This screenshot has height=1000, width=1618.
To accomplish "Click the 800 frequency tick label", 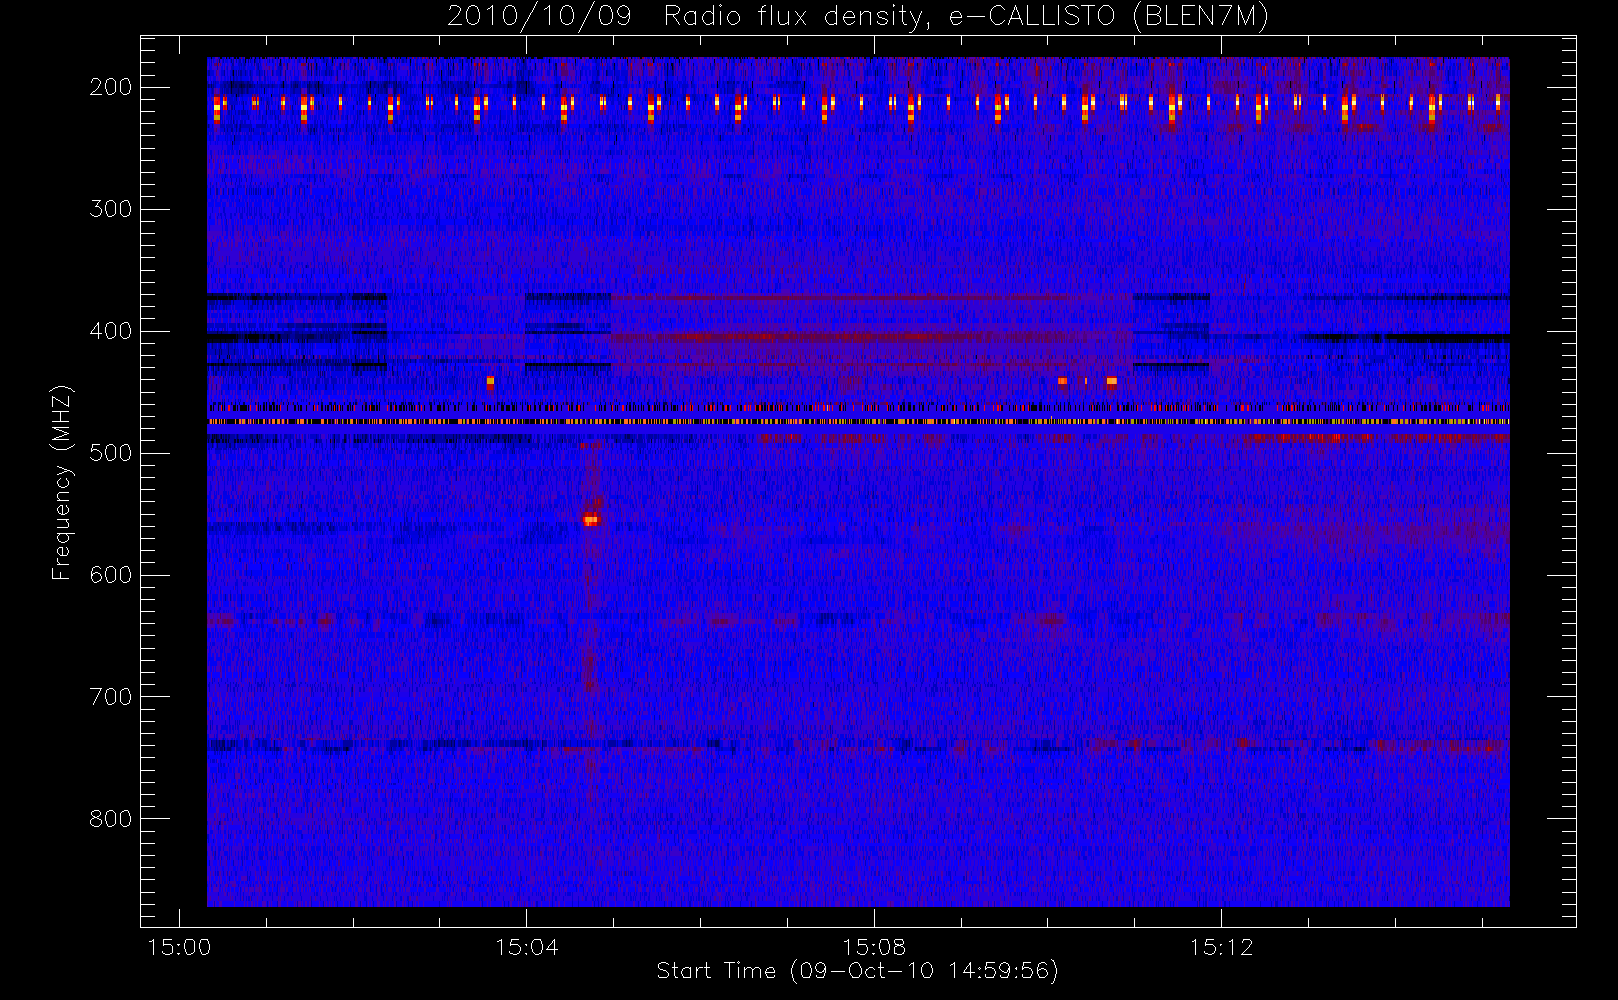I will 111,819.
